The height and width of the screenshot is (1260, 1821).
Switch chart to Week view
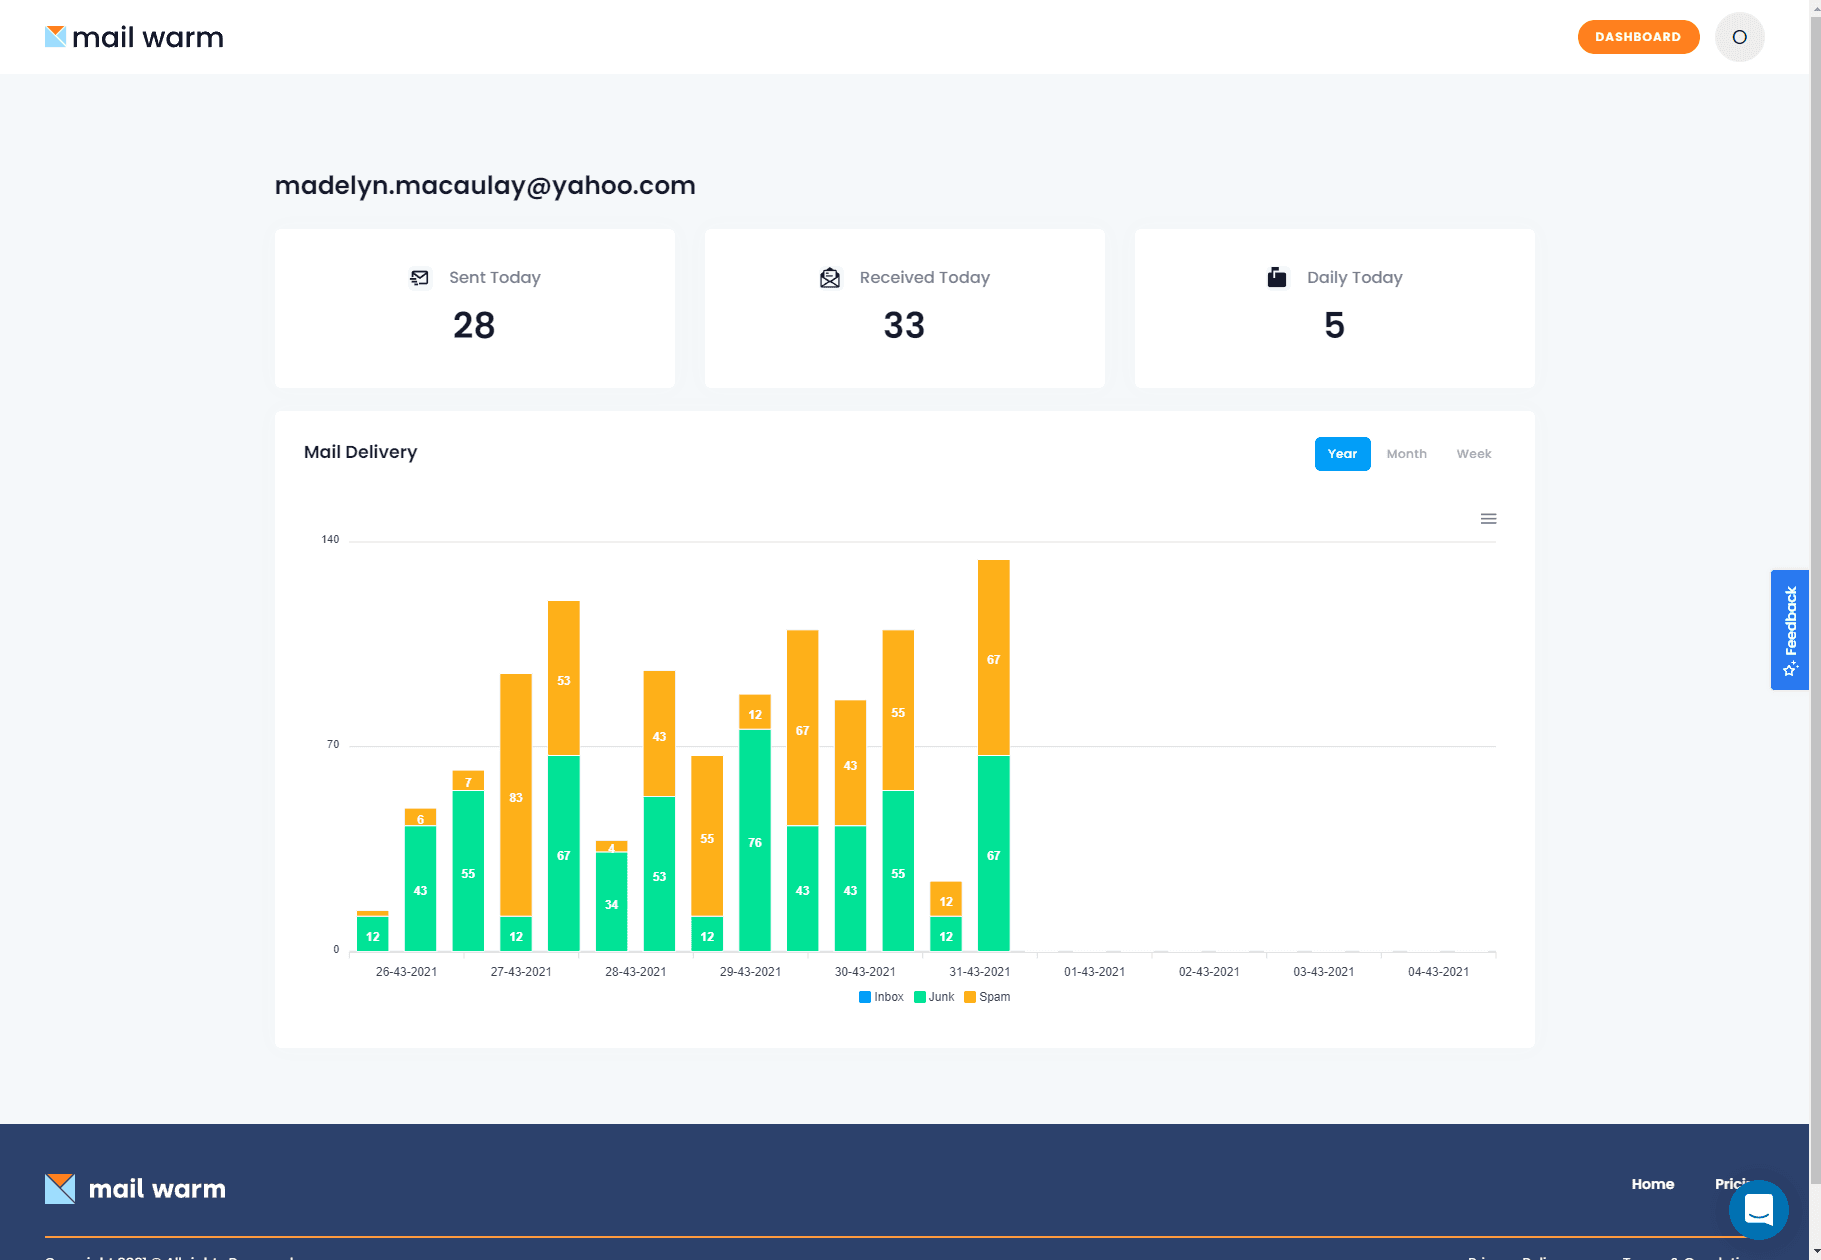click(1473, 454)
